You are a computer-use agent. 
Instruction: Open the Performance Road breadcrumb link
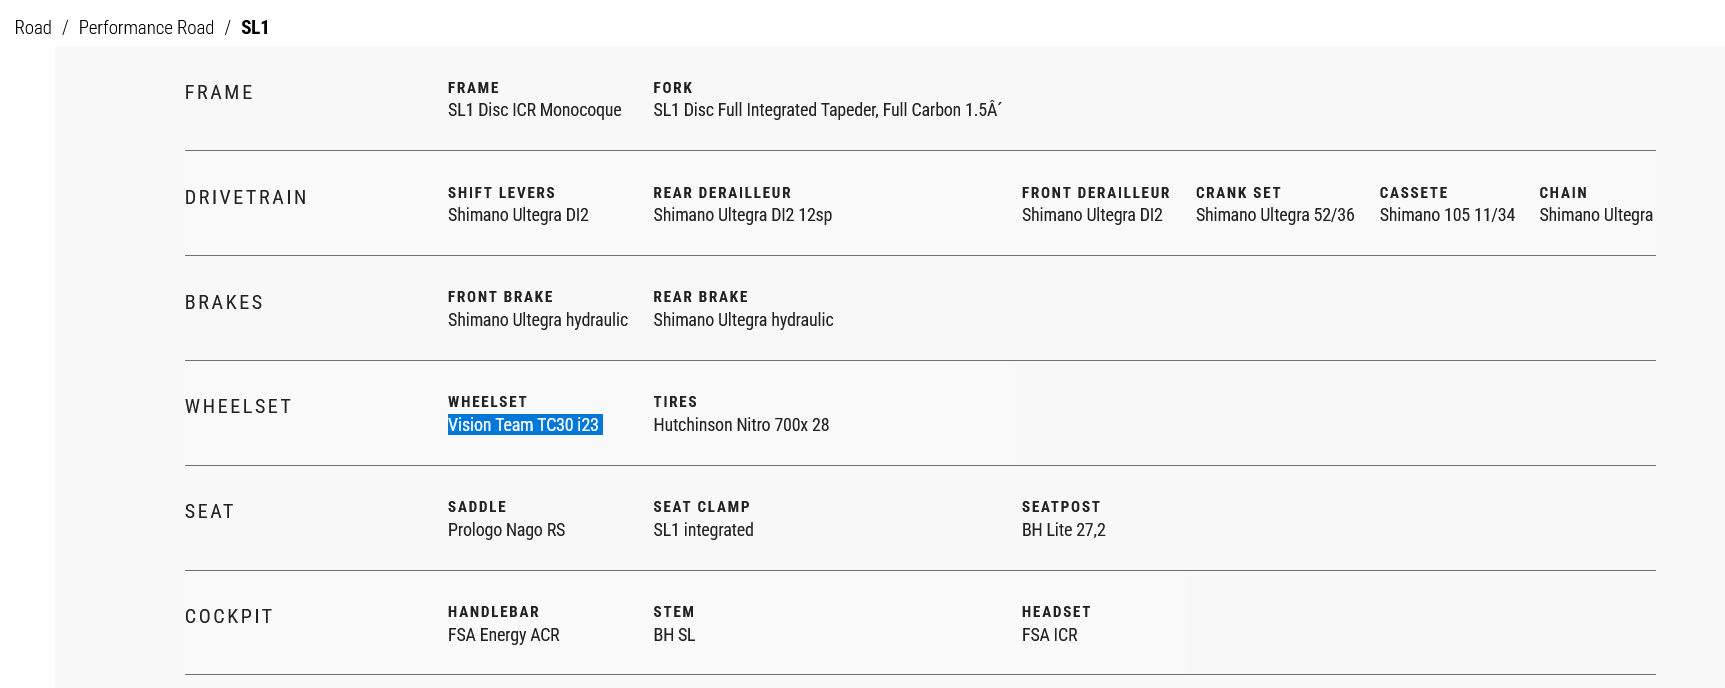146,28
